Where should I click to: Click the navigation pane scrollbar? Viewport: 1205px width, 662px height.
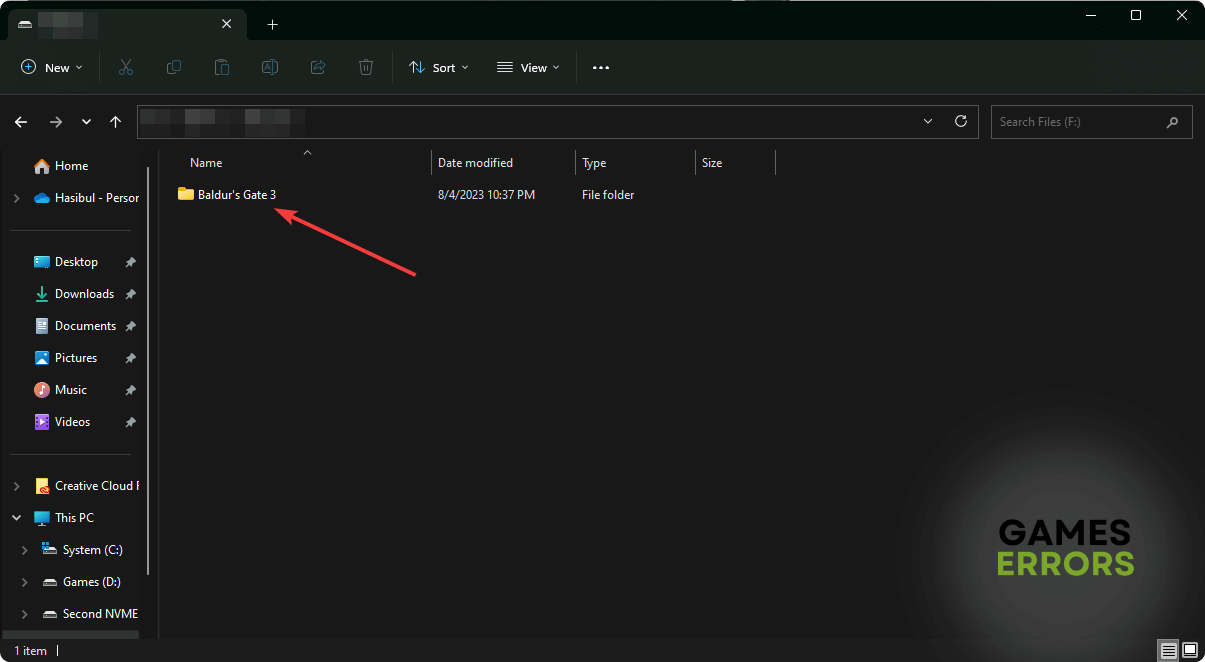pos(149,370)
